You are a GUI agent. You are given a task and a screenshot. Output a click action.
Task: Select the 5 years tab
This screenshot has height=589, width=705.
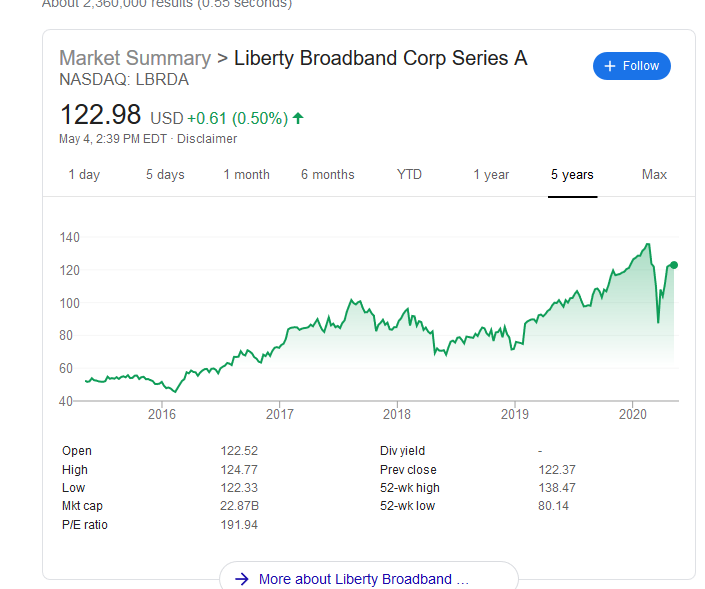(572, 174)
